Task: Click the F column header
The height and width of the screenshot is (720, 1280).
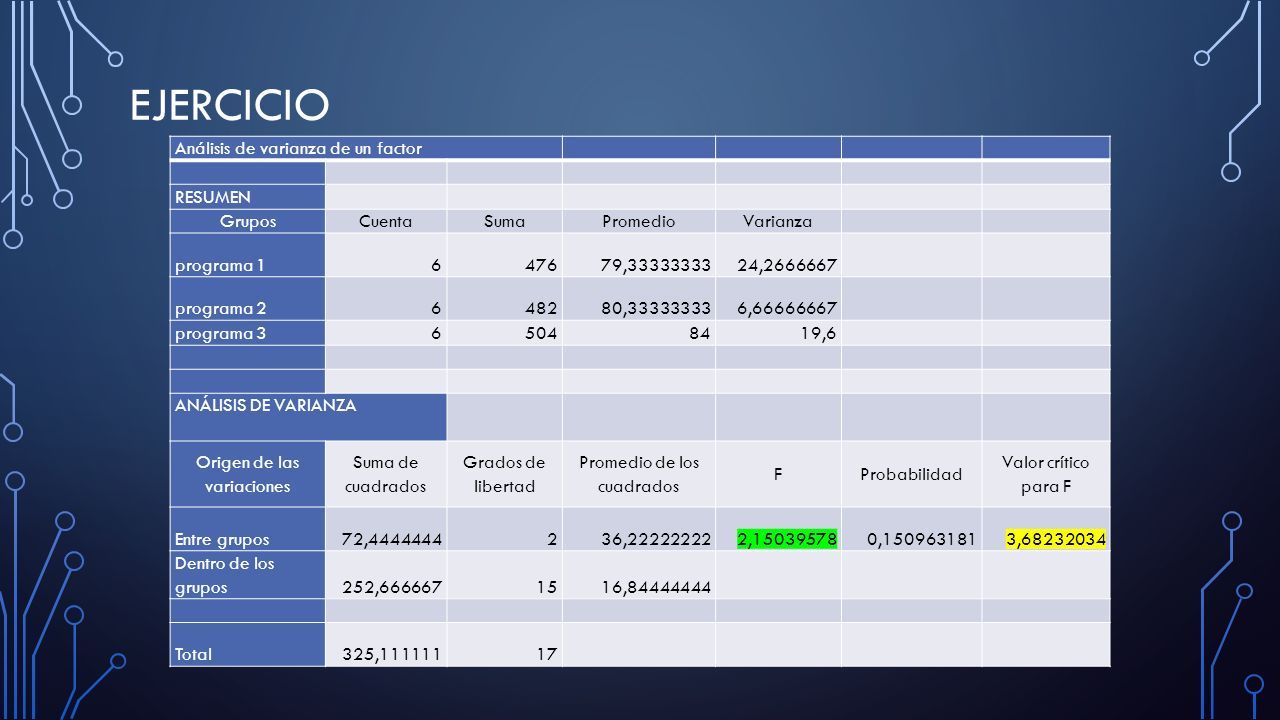Action: tap(777, 474)
